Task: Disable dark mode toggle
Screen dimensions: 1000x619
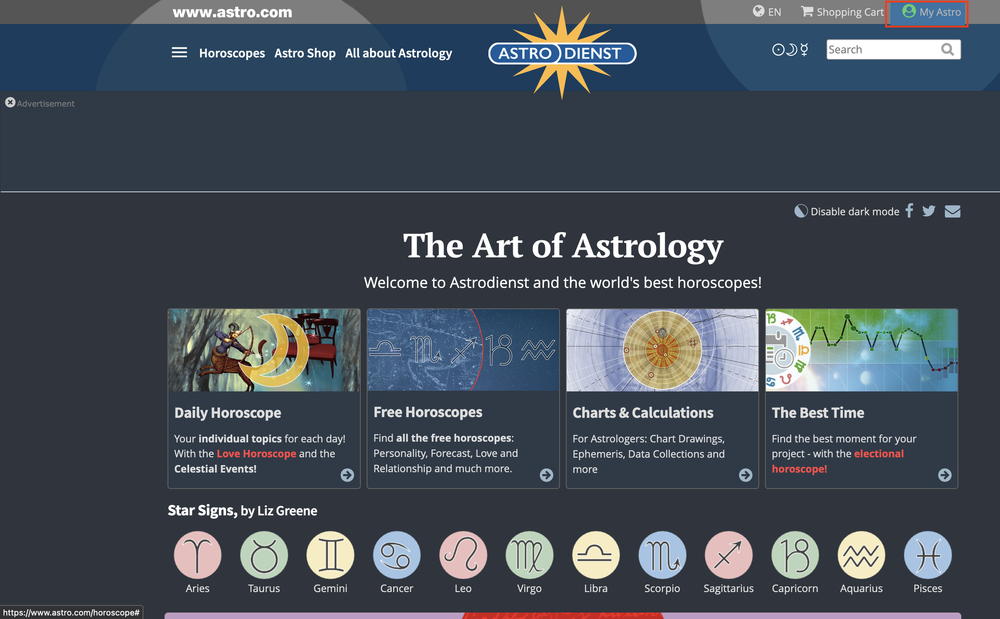Action: click(847, 211)
